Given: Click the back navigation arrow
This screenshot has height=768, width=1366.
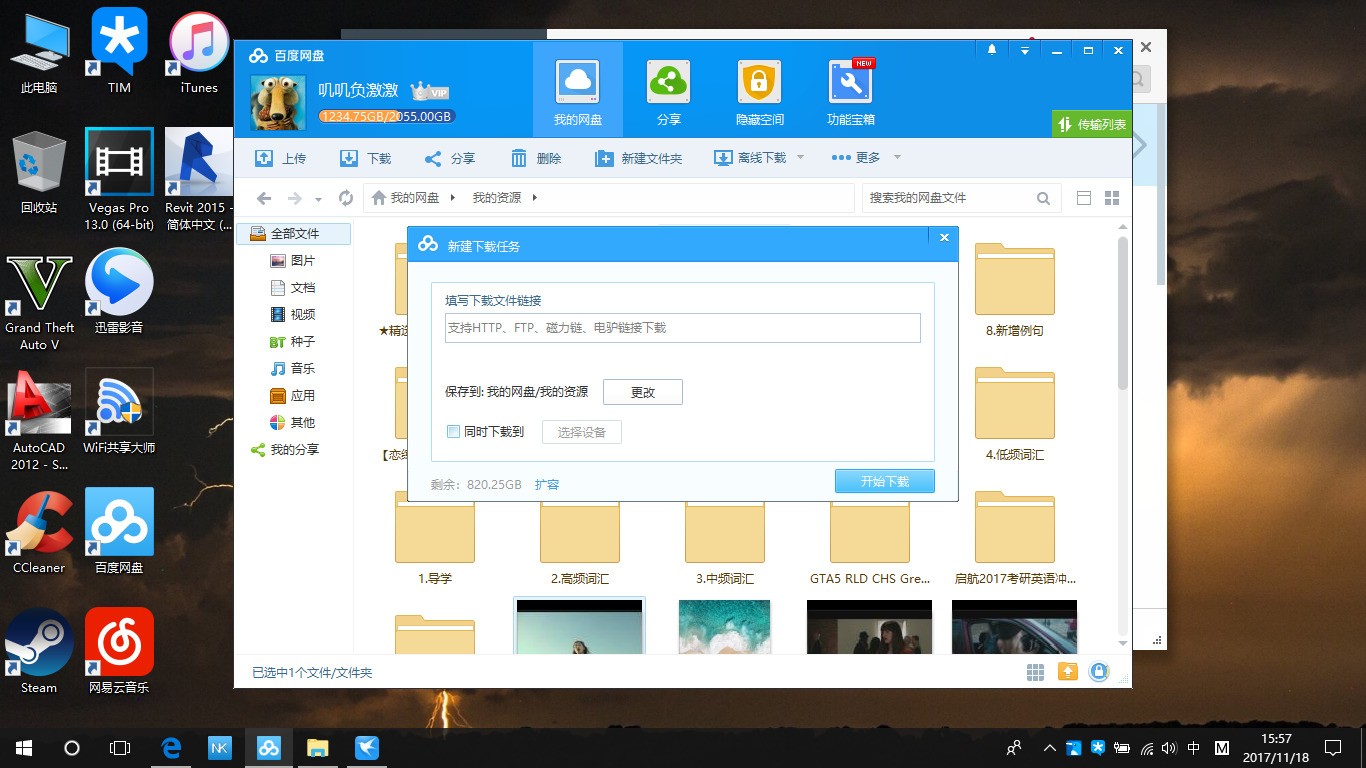Looking at the screenshot, I should [264, 198].
